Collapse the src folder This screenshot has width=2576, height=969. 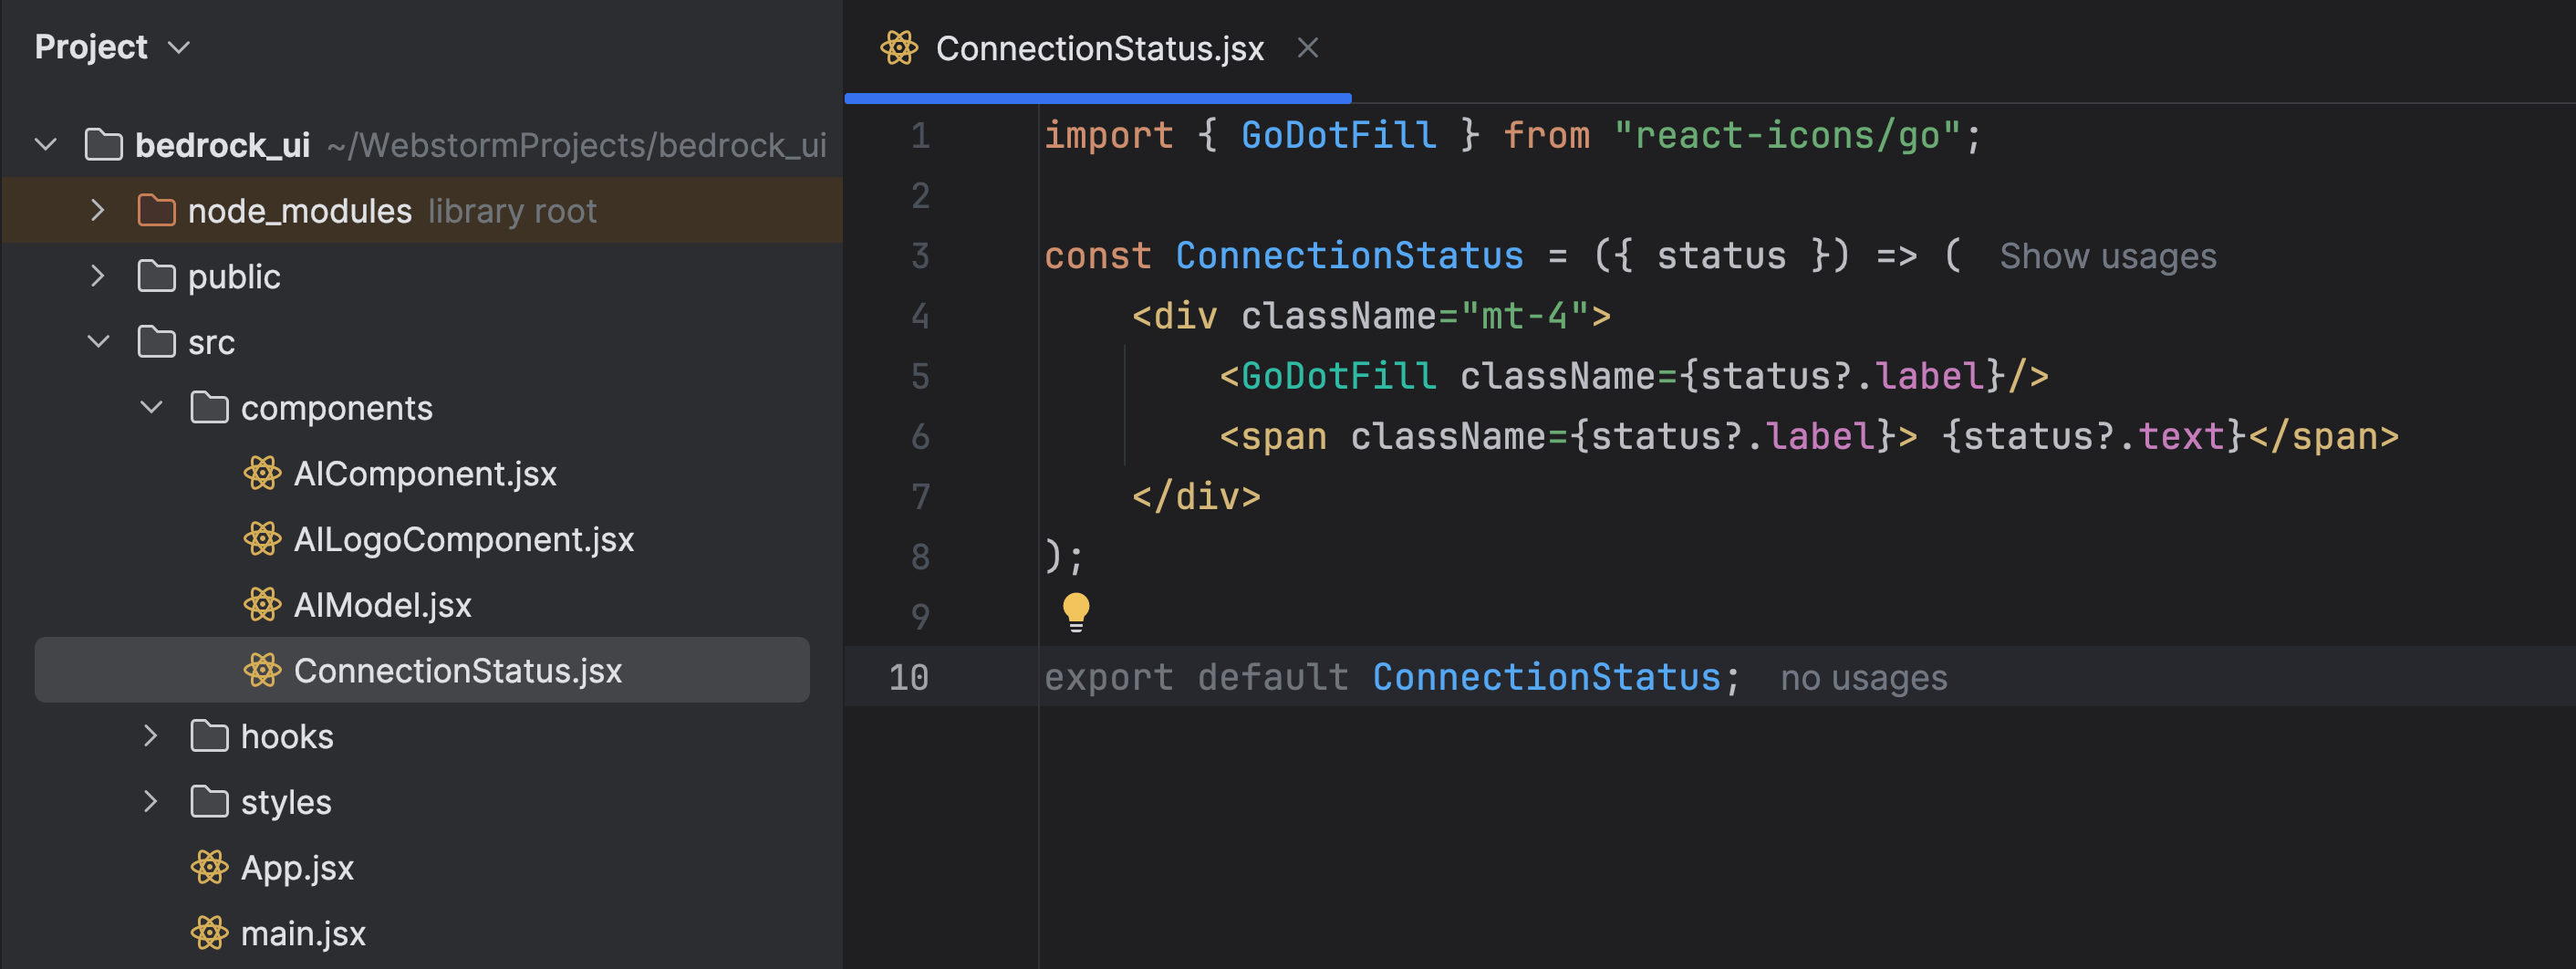98,342
